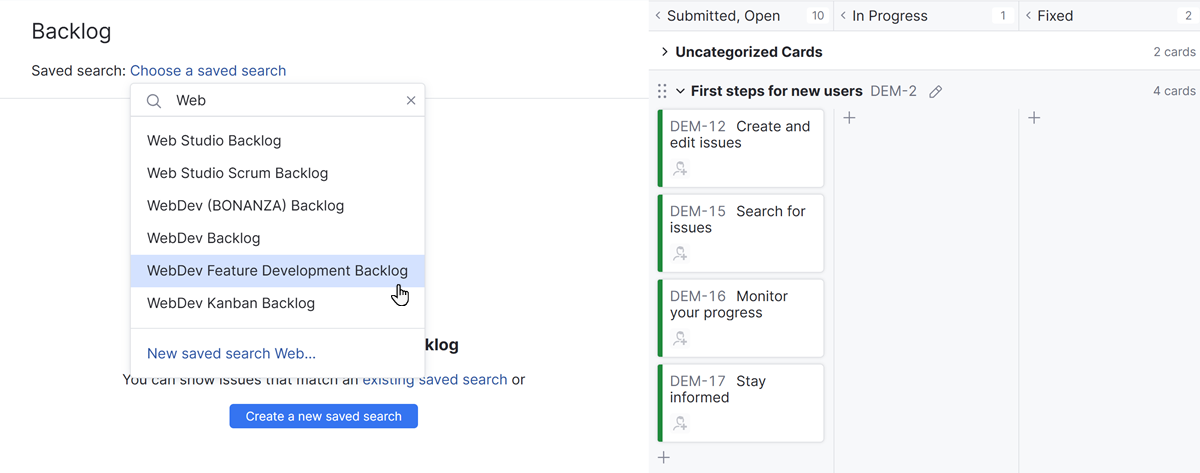The height and width of the screenshot is (473, 1200).
Task: Click the pencil edit icon next to DEM-2
Action: point(935,91)
